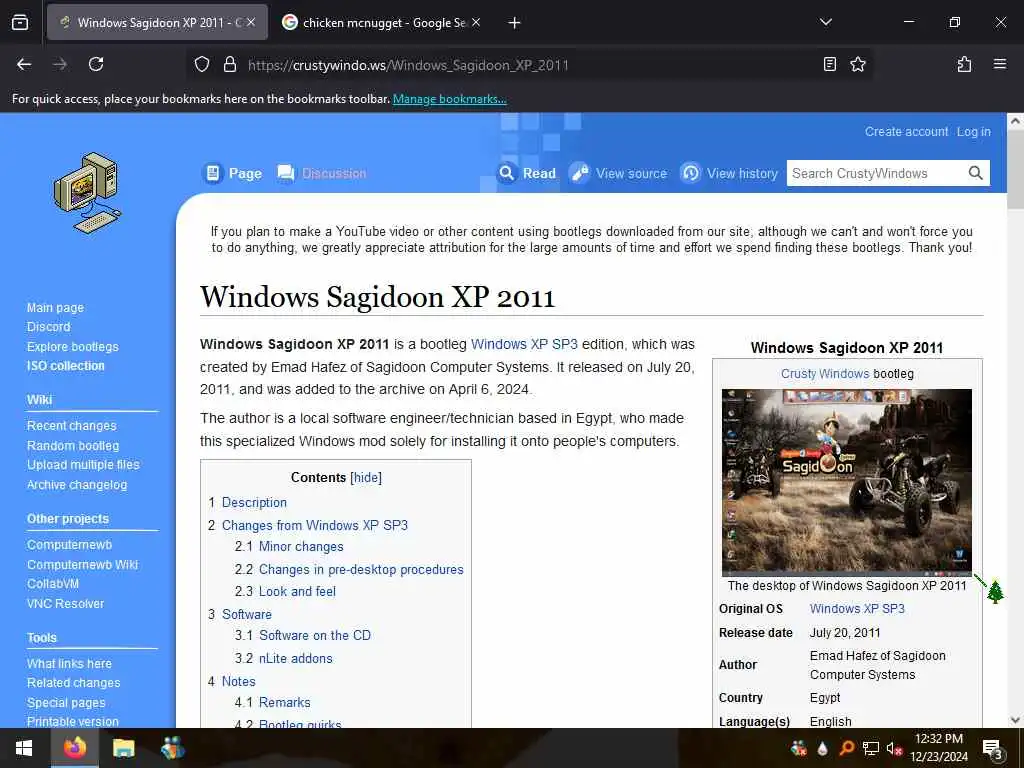Jump to Description in contents
Screen dimensions: 1024x768
(x=254, y=502)
